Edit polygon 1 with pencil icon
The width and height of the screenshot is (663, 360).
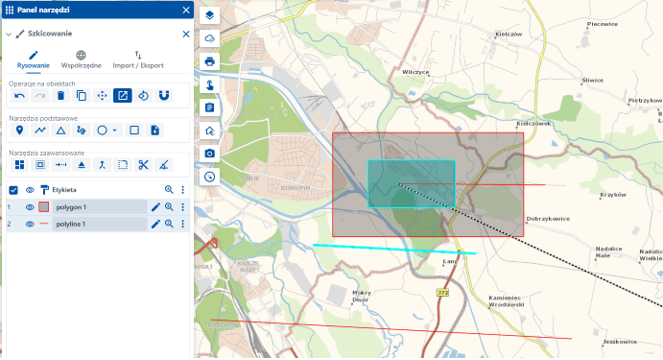tap(156, 207)
